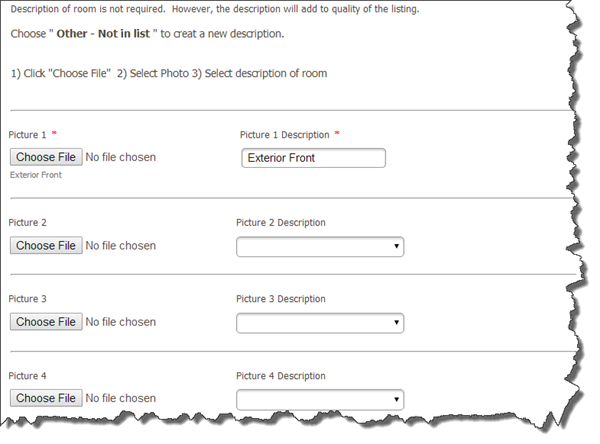600x444 pixels.
Task: Expand the Picture 4 Description combo box
Action: point(320,399)
